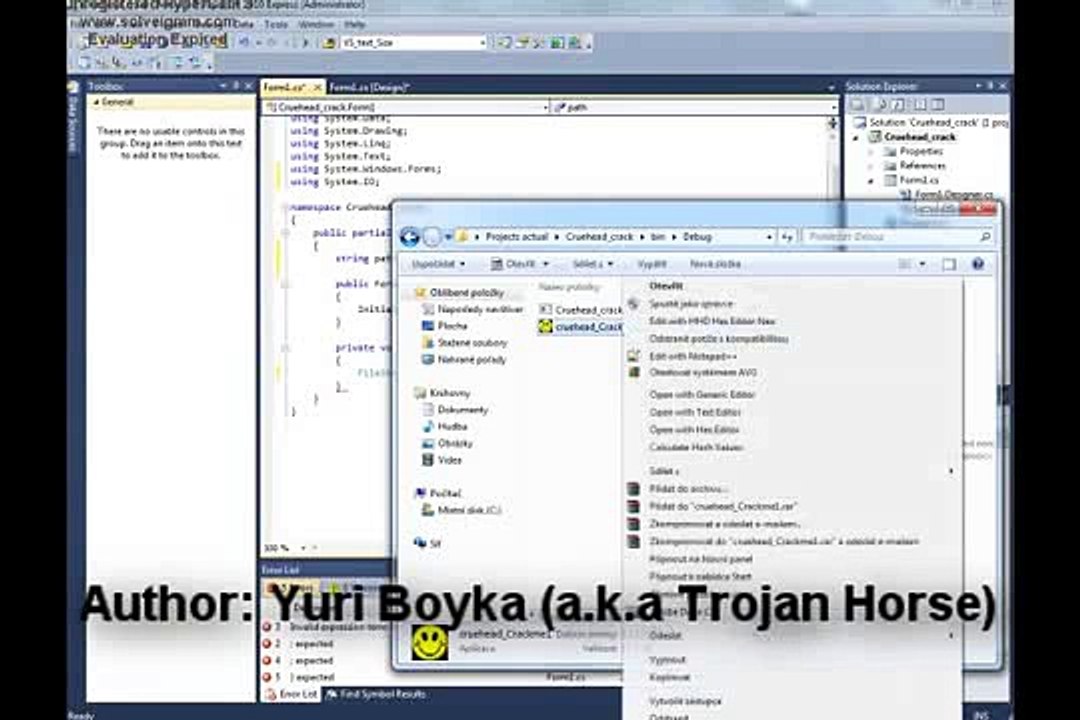Screen dimensions: 1080x720
Task: Pin the Toolbox panel with the pushpin icon
Action: (x=236, y=86)
